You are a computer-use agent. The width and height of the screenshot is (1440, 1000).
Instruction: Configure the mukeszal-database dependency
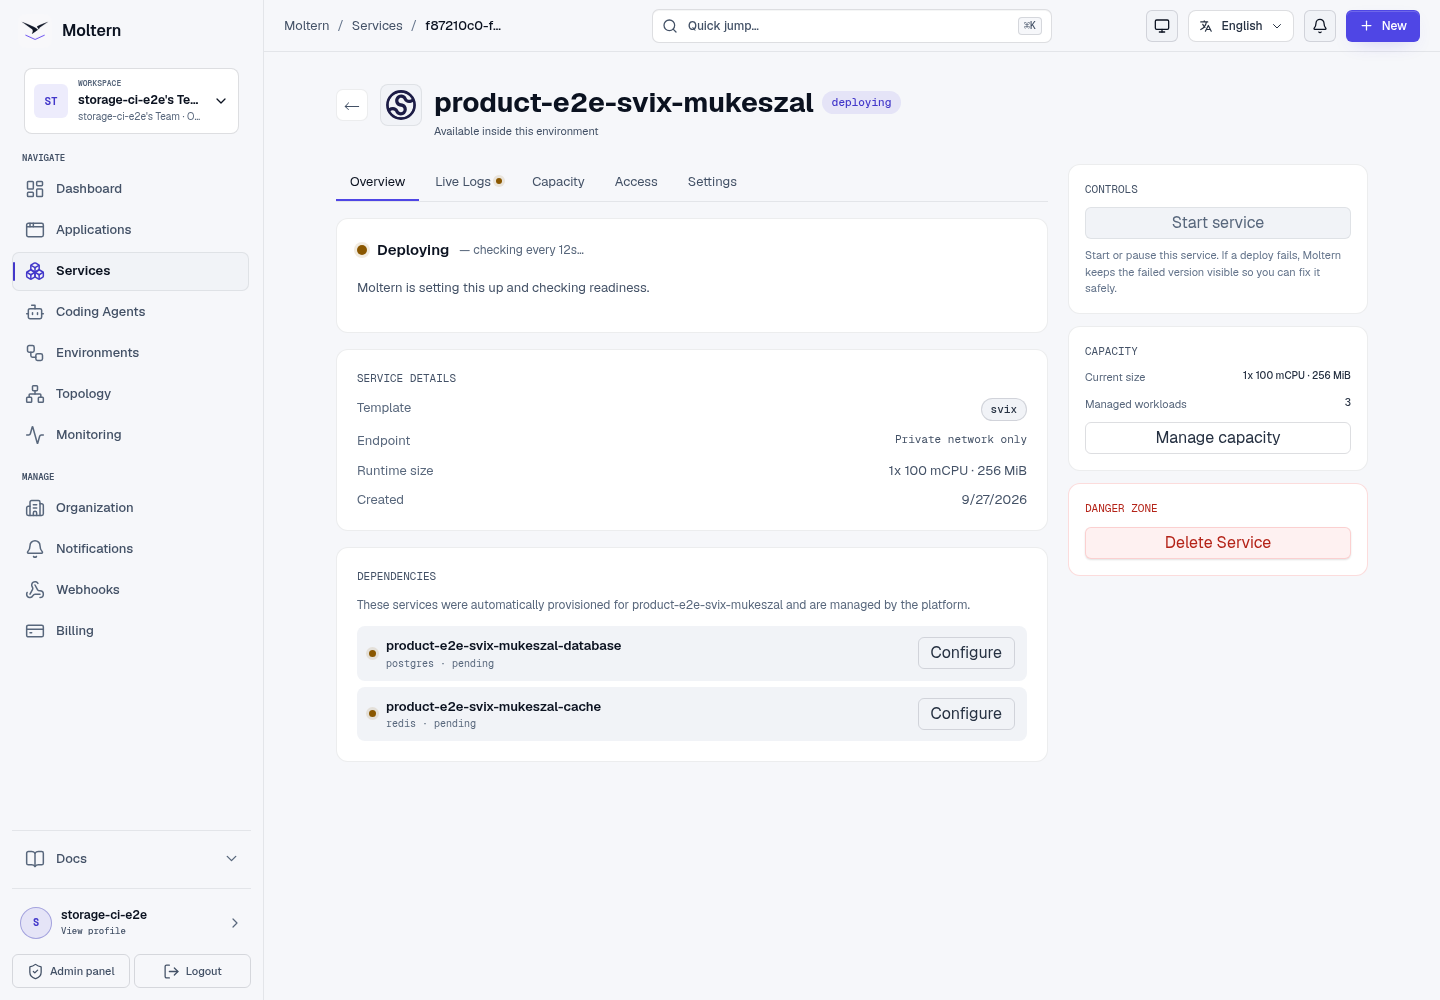click(x=966, y=653)
